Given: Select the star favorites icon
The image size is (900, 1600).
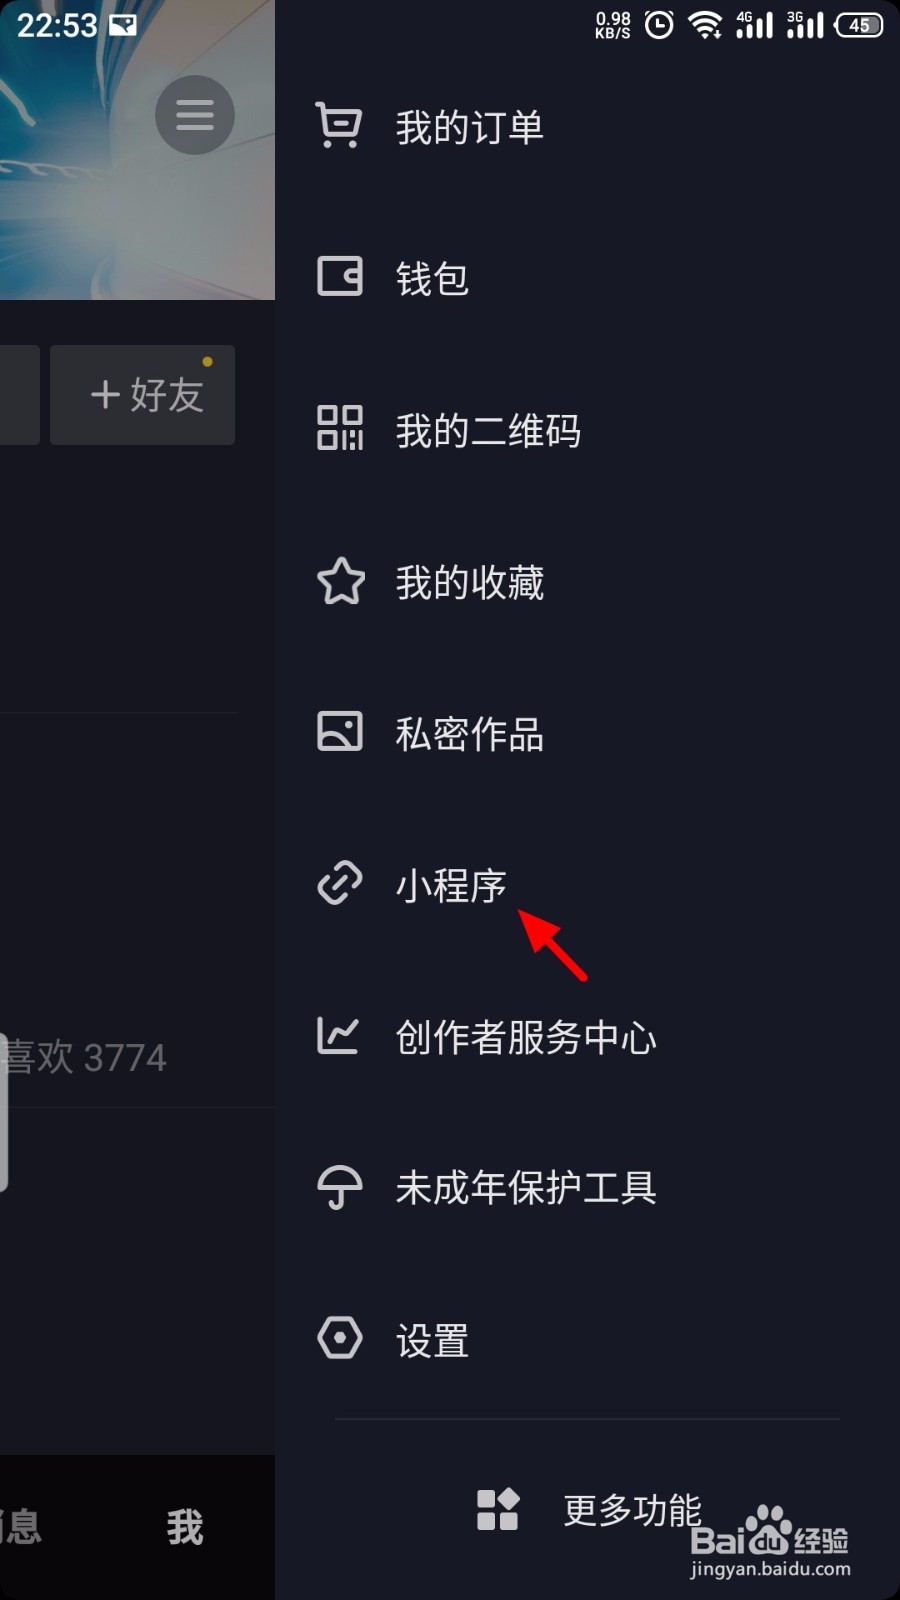Looking at the screenshot, I should (340, 581).
